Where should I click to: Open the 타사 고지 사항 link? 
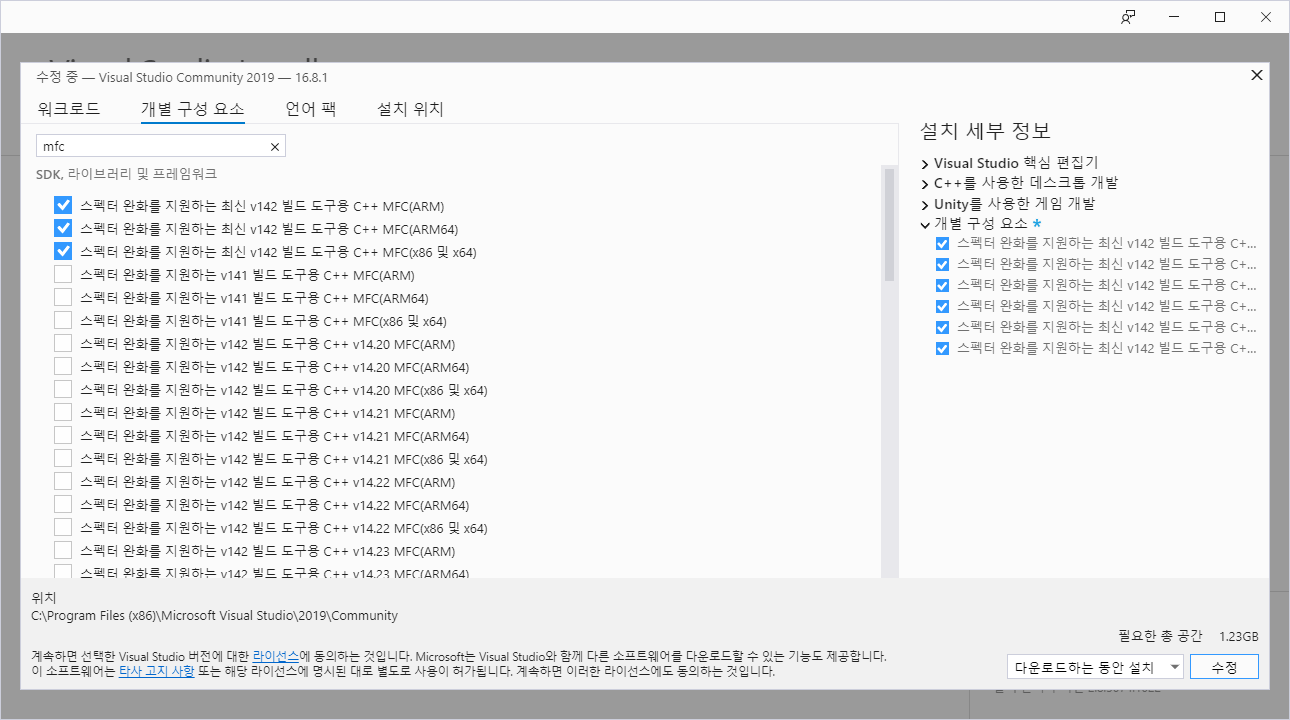(157, 672)
